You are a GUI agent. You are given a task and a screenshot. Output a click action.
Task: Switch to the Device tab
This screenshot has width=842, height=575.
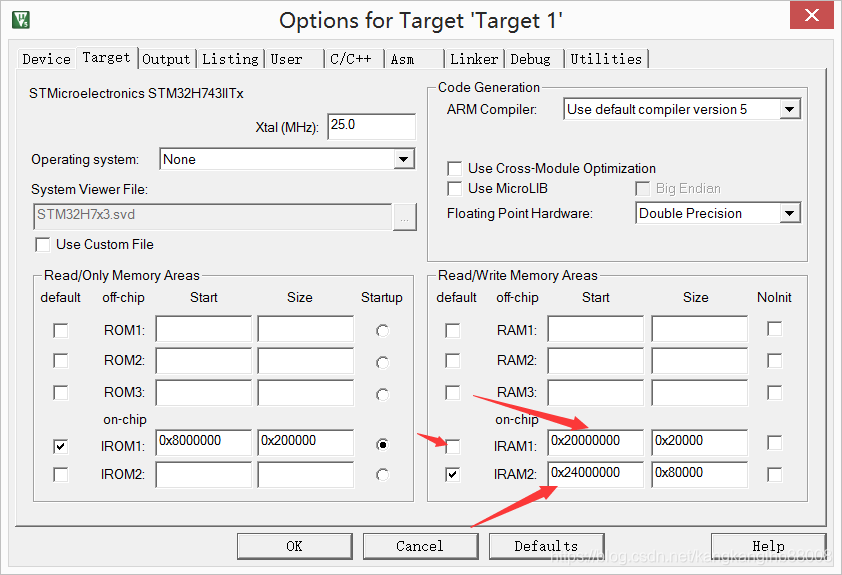coord(46,59)
